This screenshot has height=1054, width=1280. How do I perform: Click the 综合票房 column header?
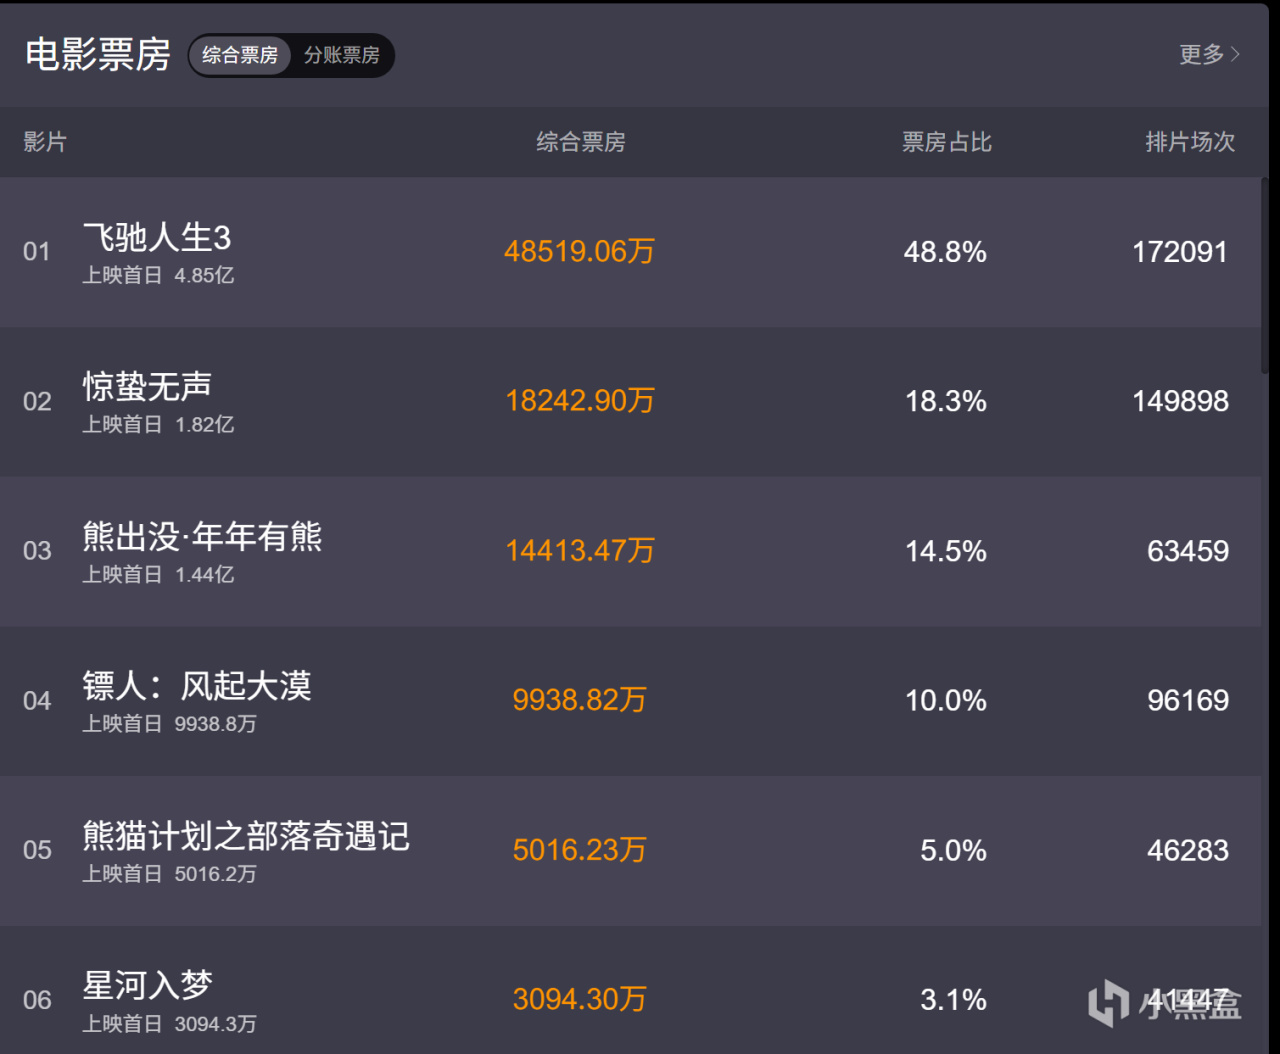pos(580,142)
